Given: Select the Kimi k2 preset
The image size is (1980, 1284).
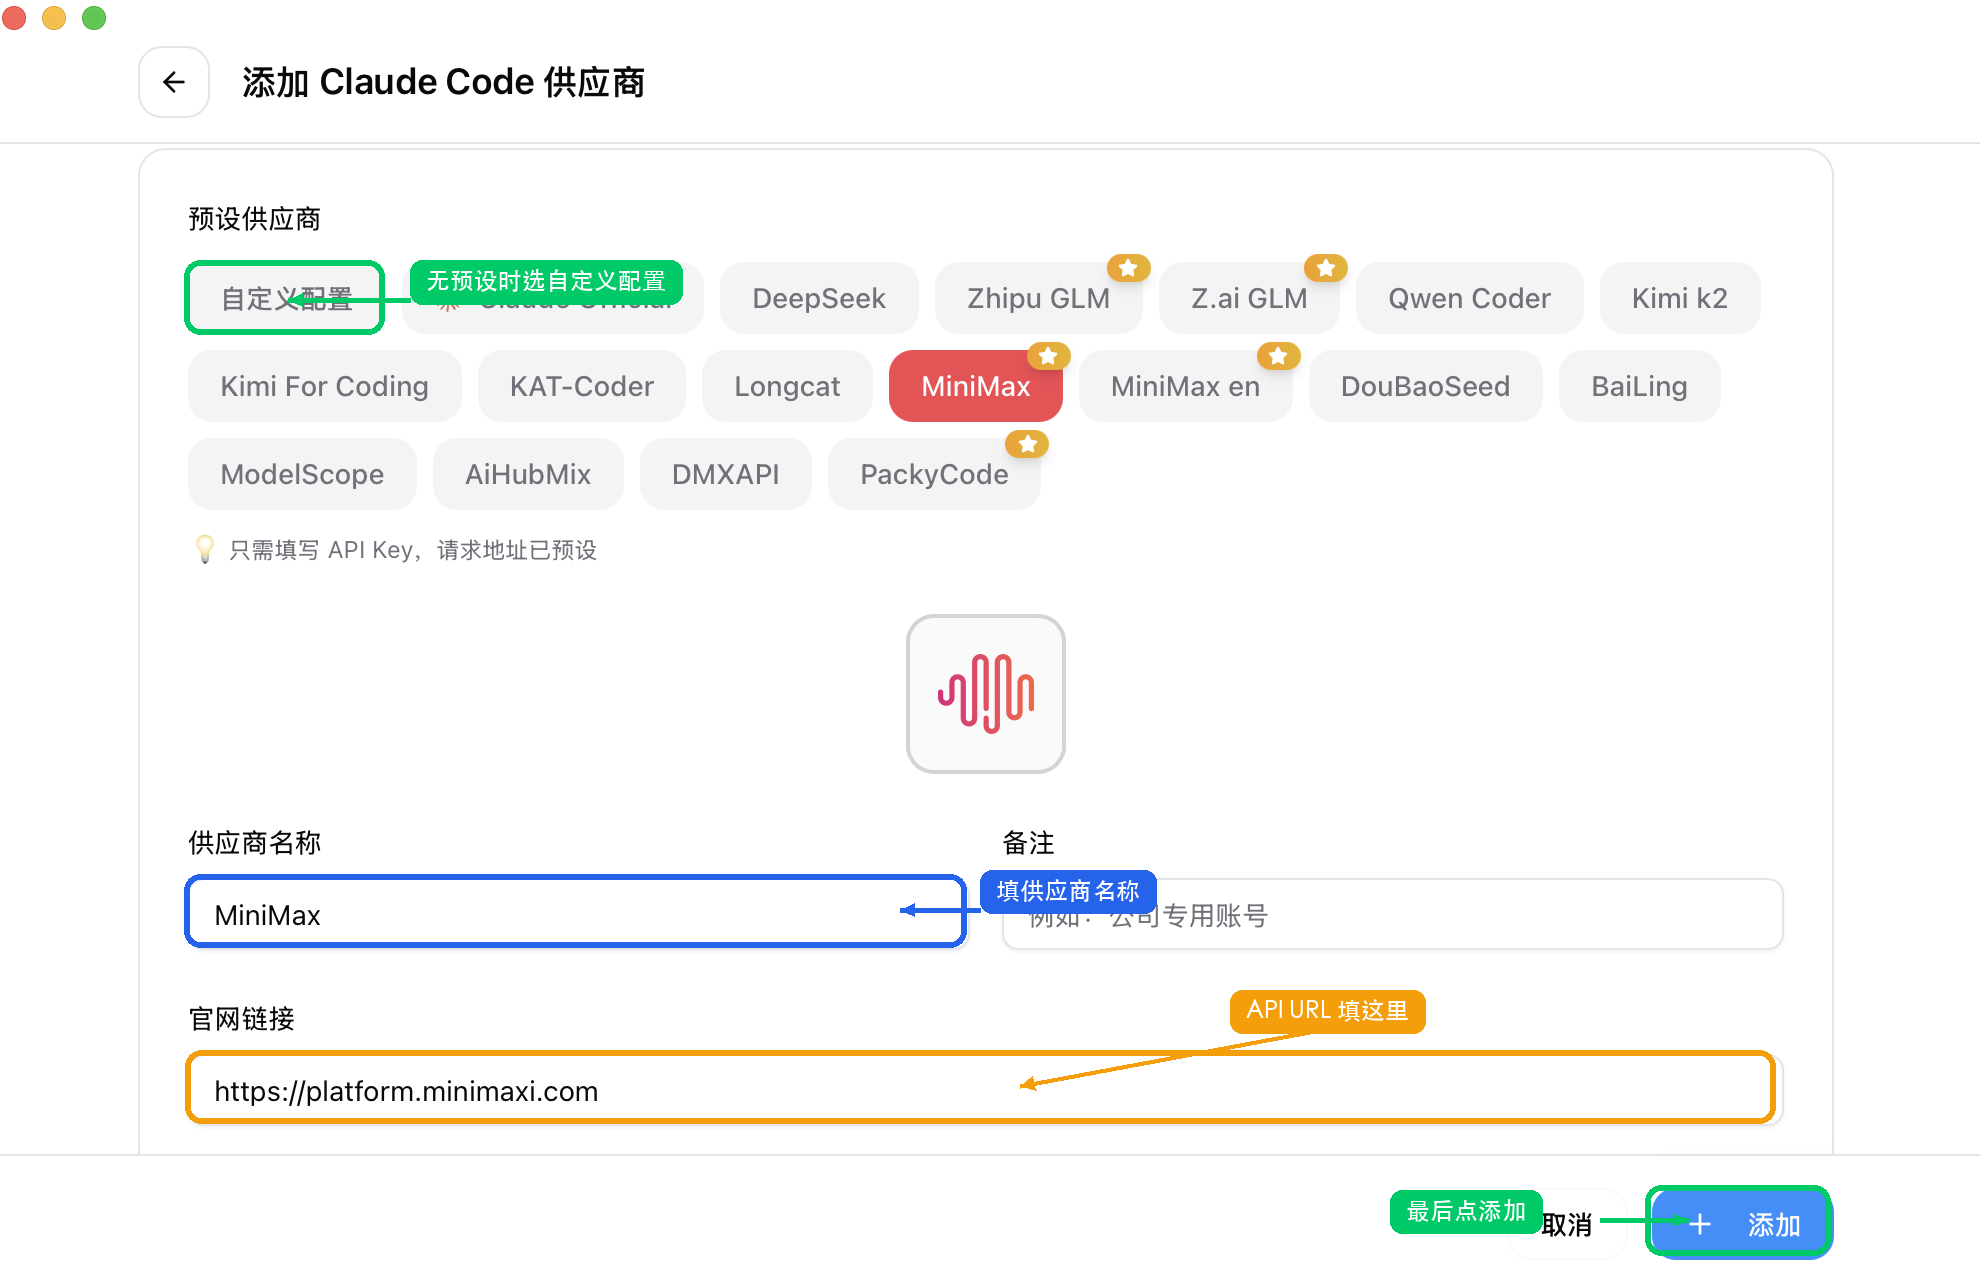Looking at the screenshot, I should point(1680,298).
